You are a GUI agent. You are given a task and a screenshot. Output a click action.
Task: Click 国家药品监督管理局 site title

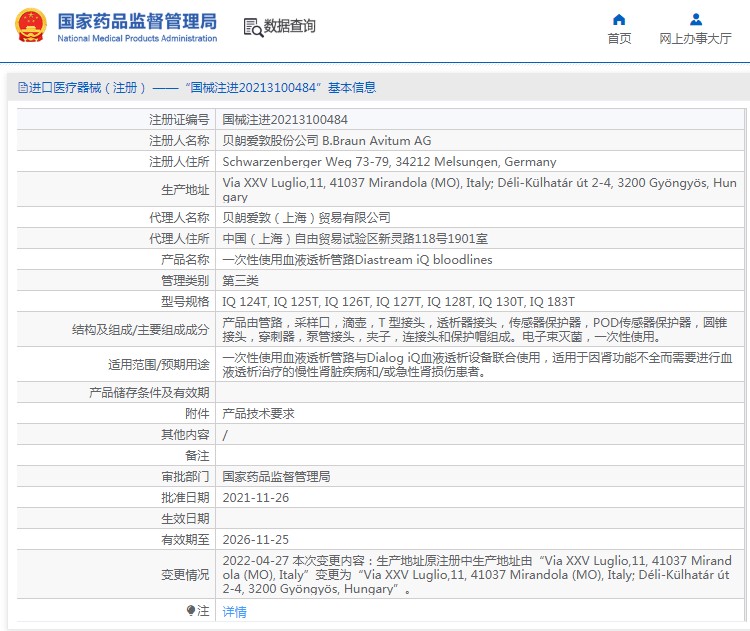[137, 22]
